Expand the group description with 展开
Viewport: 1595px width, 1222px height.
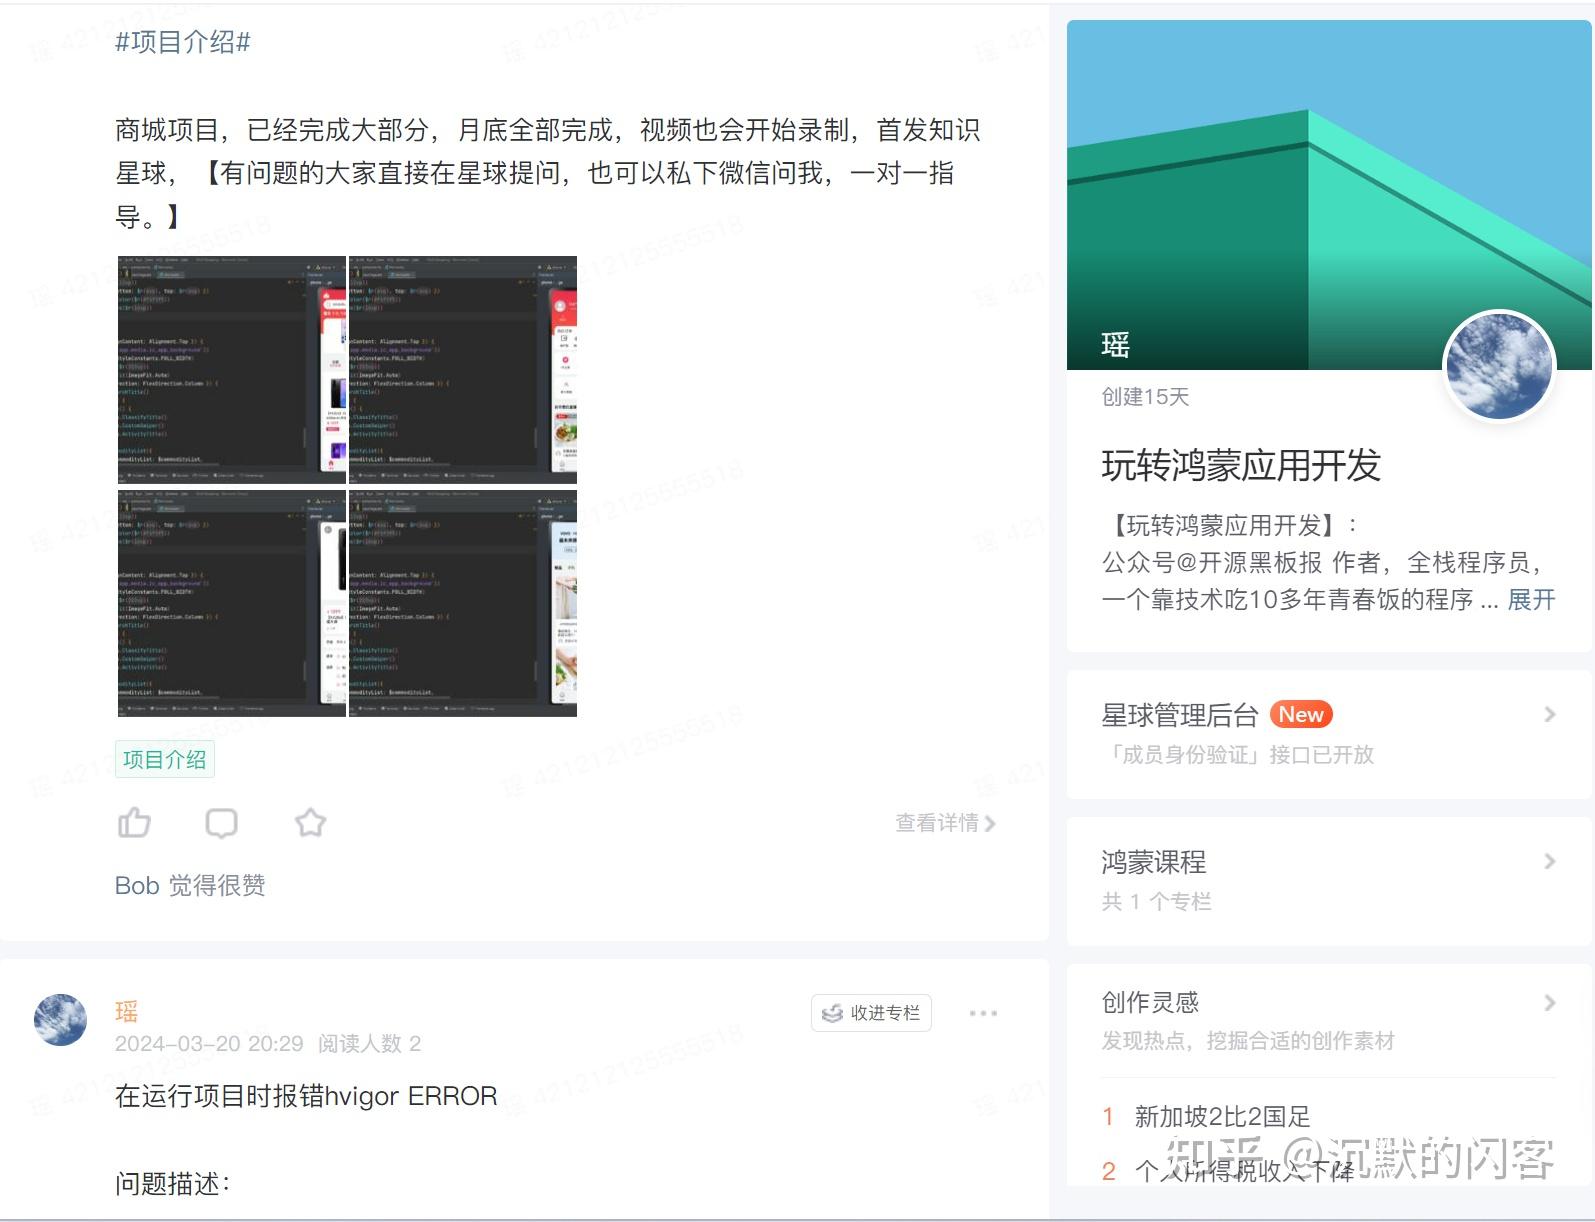click(x=1531, y=600)
